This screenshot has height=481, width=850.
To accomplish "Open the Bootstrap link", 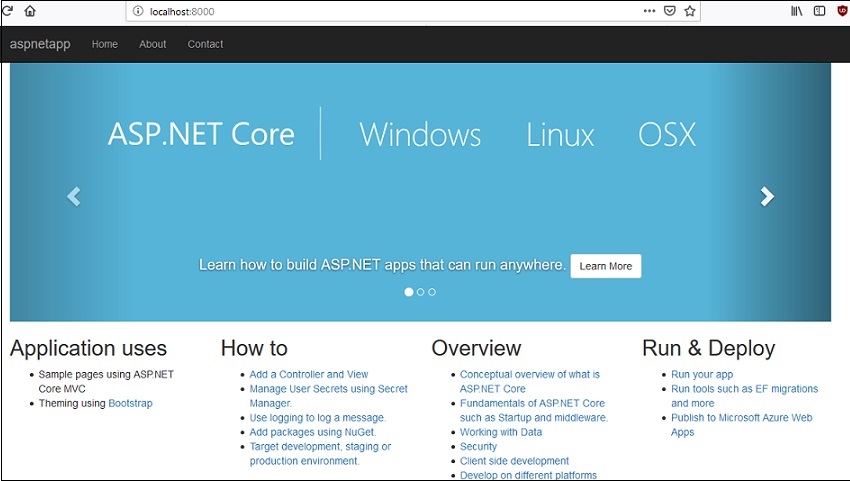I will 130,403.
